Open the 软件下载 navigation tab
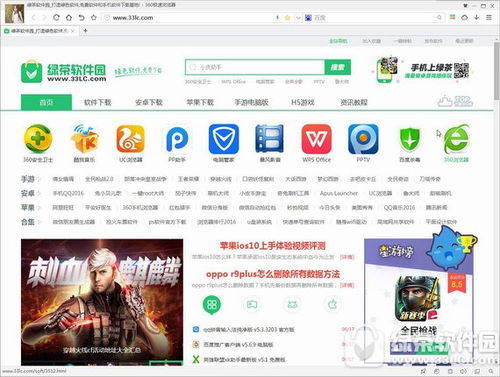 [x=97, y=102]
